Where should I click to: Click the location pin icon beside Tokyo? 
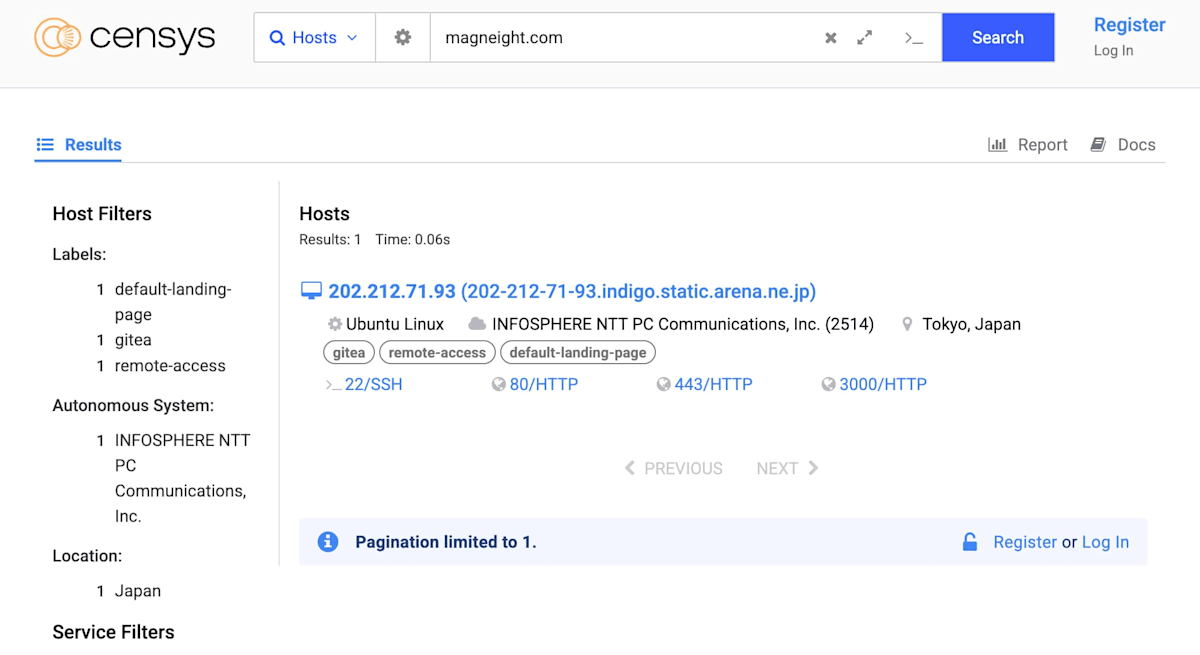(907, 324)
